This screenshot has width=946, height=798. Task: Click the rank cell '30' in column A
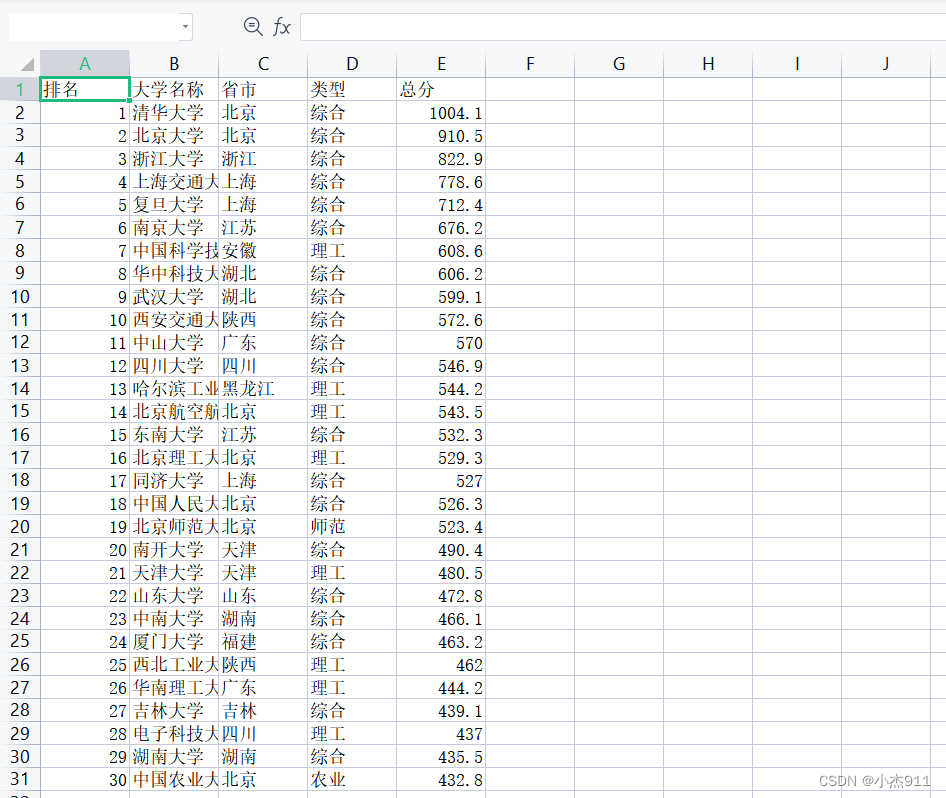[85, 779]
